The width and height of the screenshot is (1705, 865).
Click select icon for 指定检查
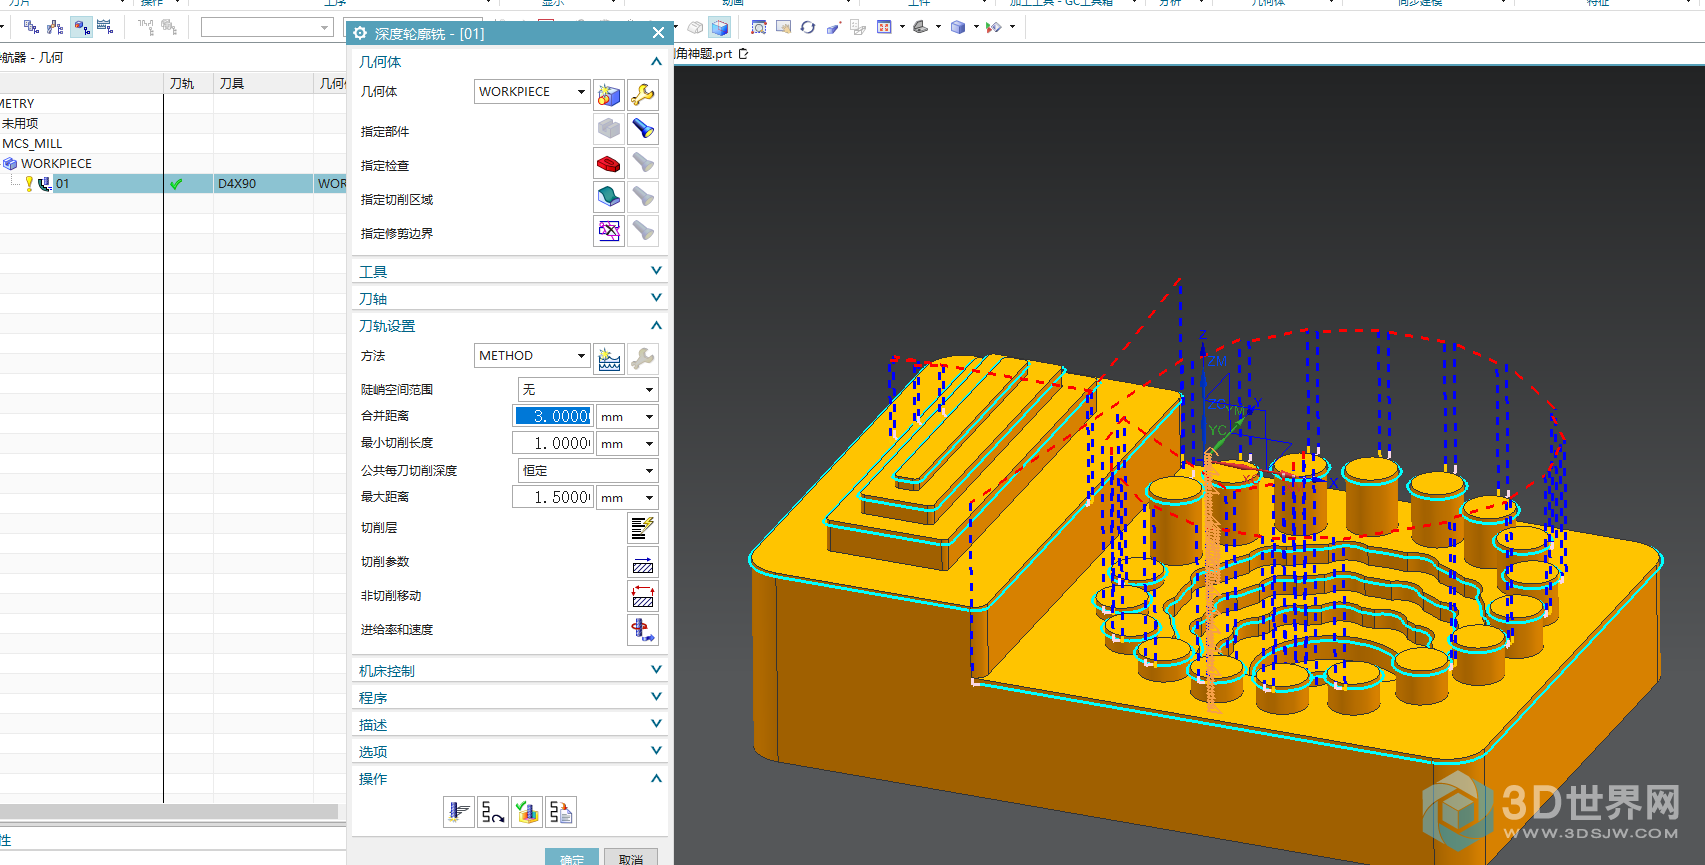click(x=609, y=163)
